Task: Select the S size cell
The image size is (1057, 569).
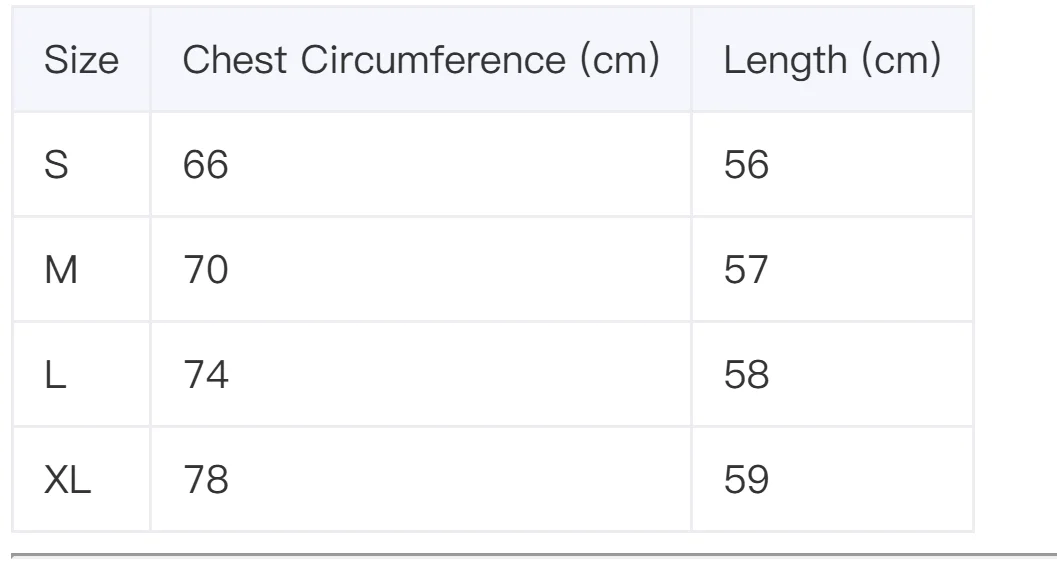Action: tap(57, 166)
